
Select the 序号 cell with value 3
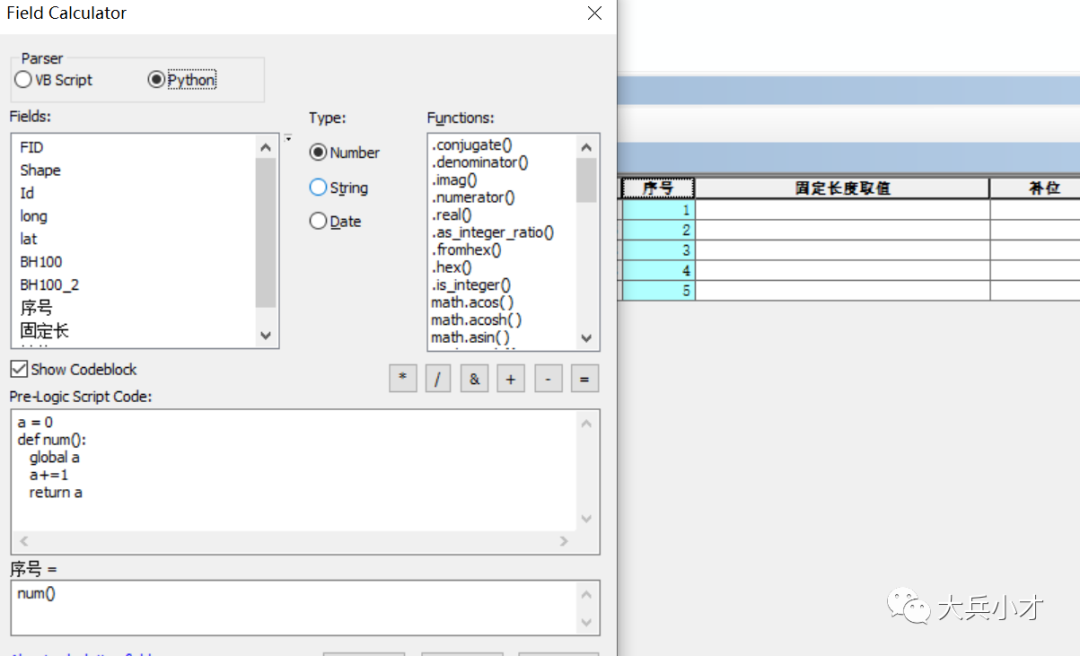[658, 250]
